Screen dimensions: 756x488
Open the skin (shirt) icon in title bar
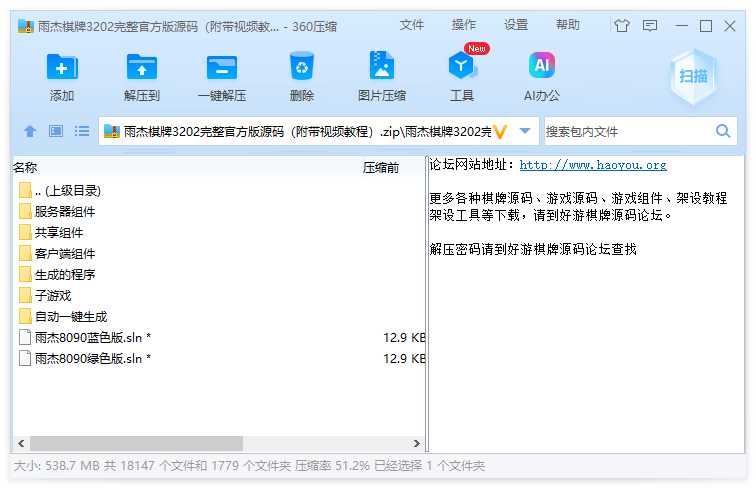(622, 25)
